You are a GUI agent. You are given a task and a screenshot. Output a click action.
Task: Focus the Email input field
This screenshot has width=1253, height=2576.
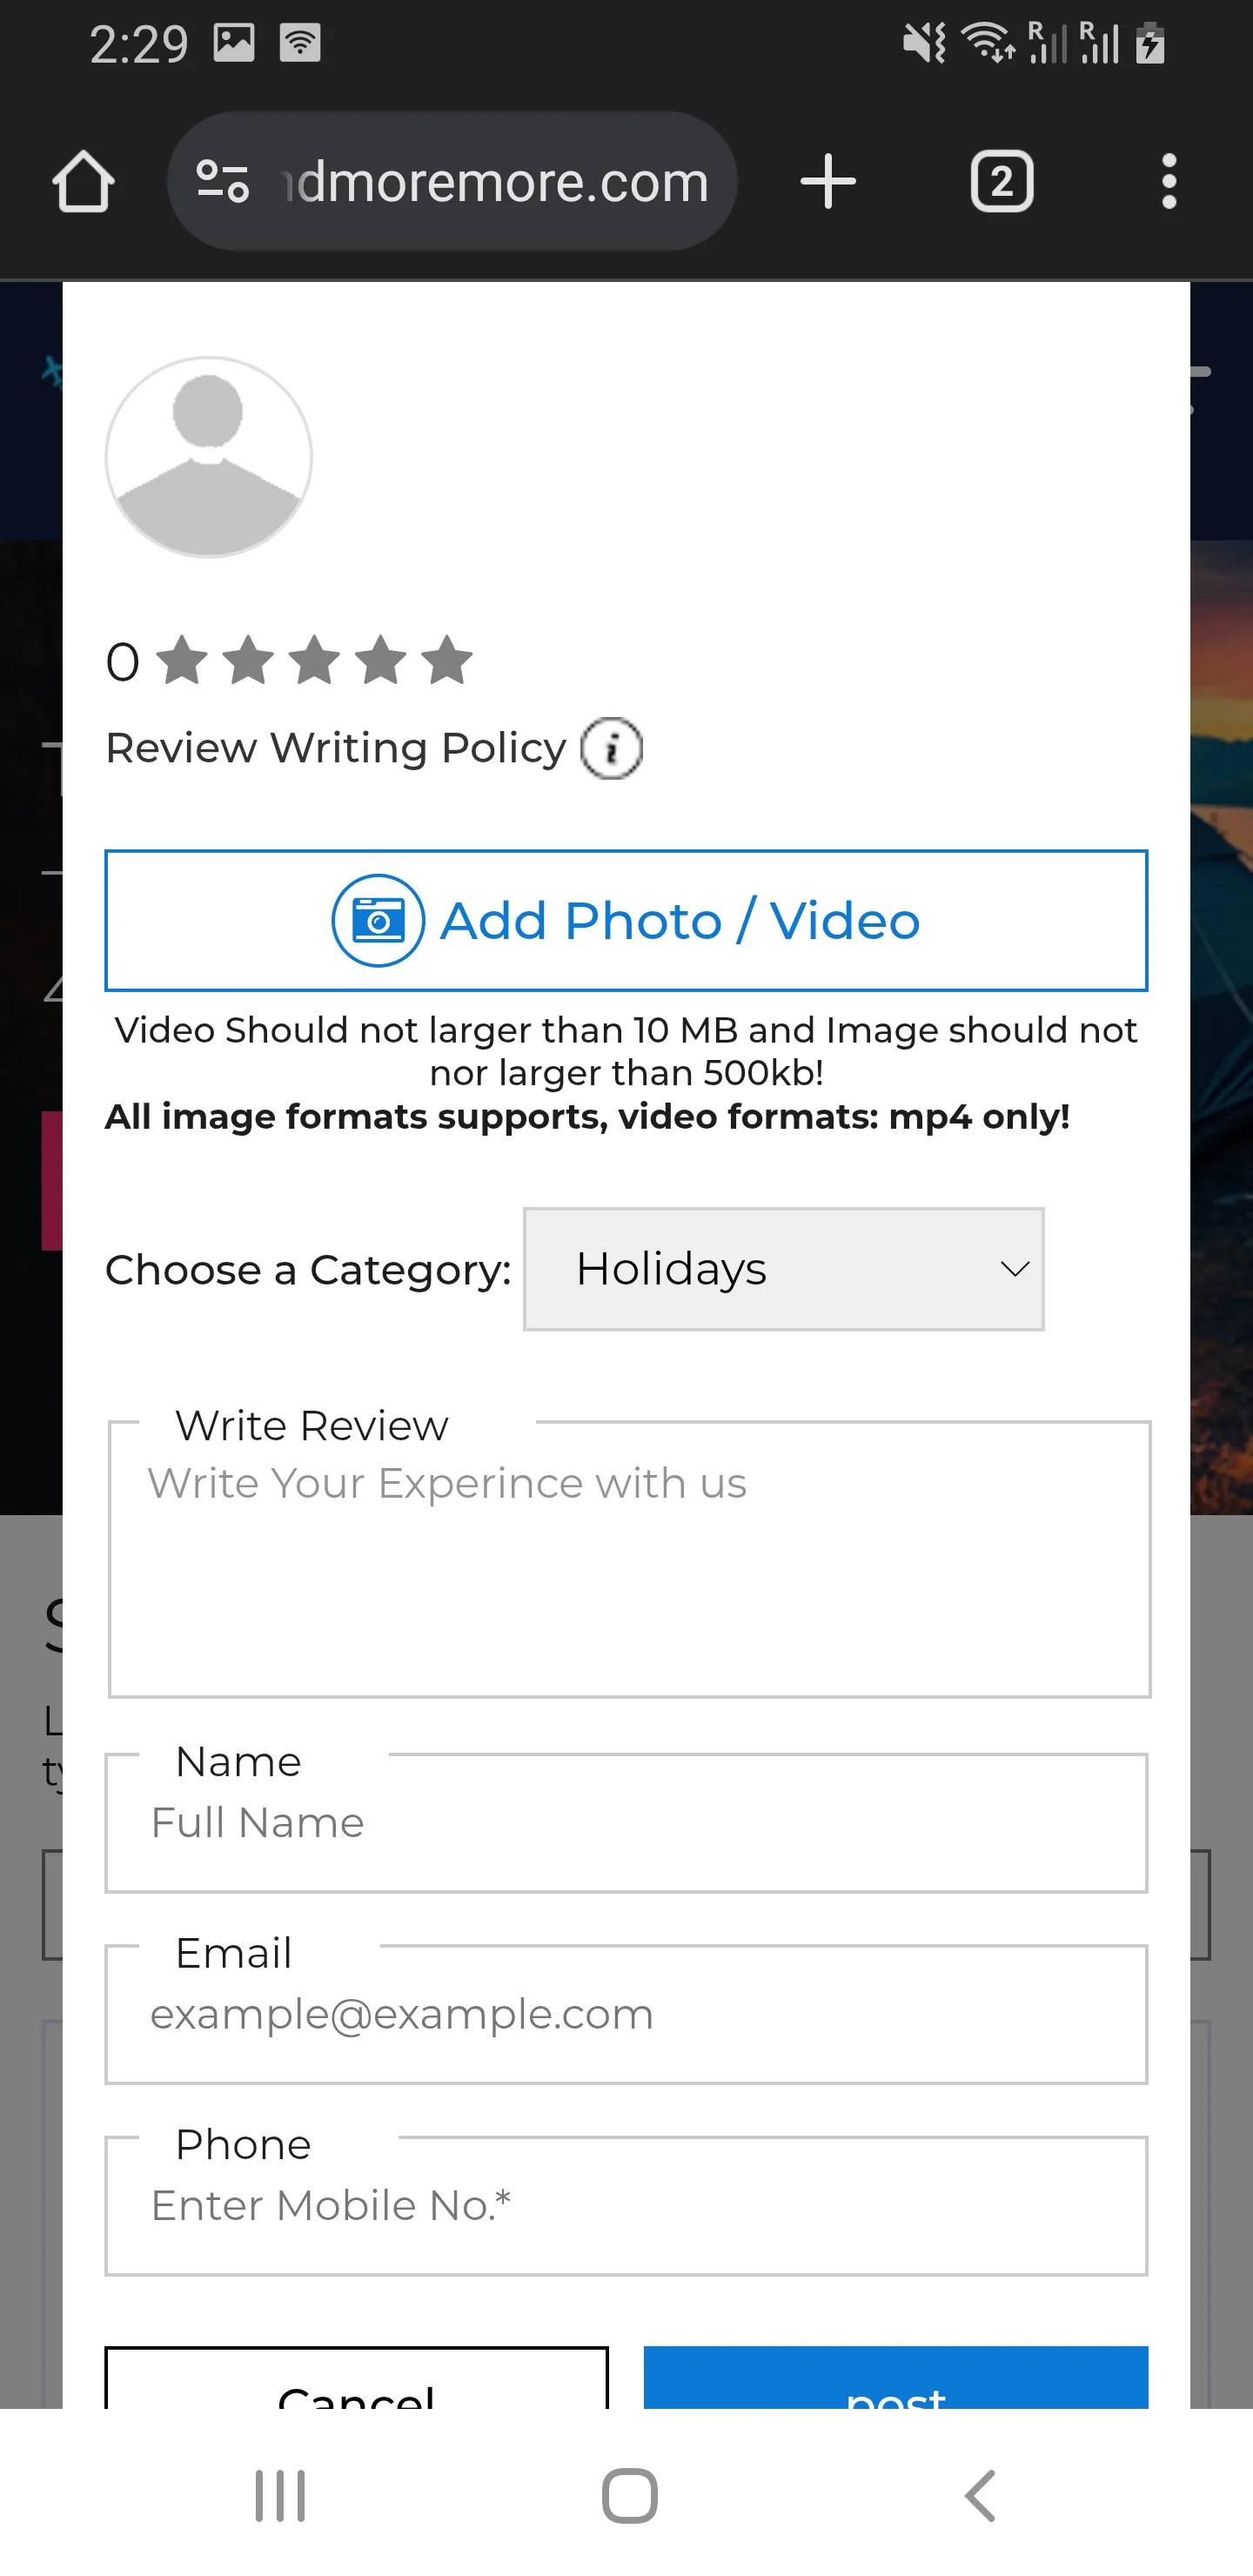[626, 2014]
